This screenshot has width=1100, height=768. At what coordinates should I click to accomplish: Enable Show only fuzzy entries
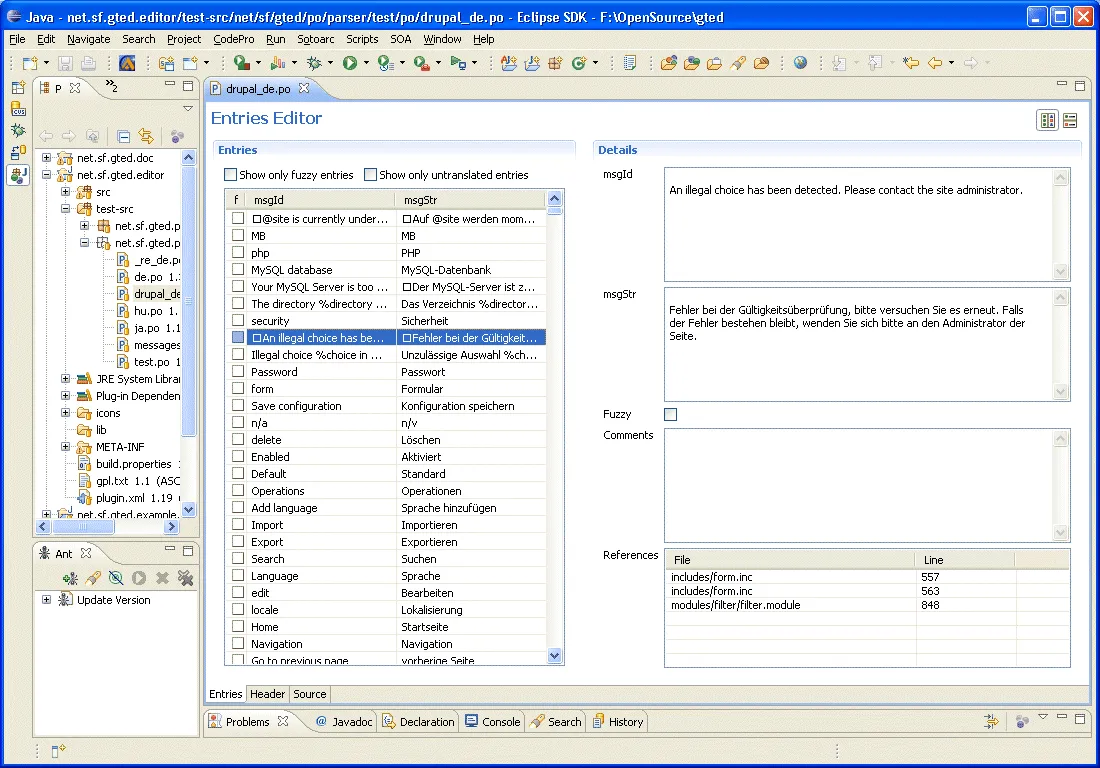tap(229, 174)
